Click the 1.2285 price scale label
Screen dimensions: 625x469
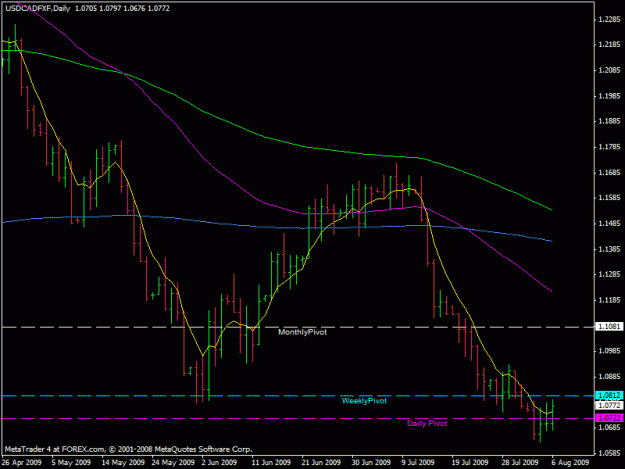tap(610, 19)
